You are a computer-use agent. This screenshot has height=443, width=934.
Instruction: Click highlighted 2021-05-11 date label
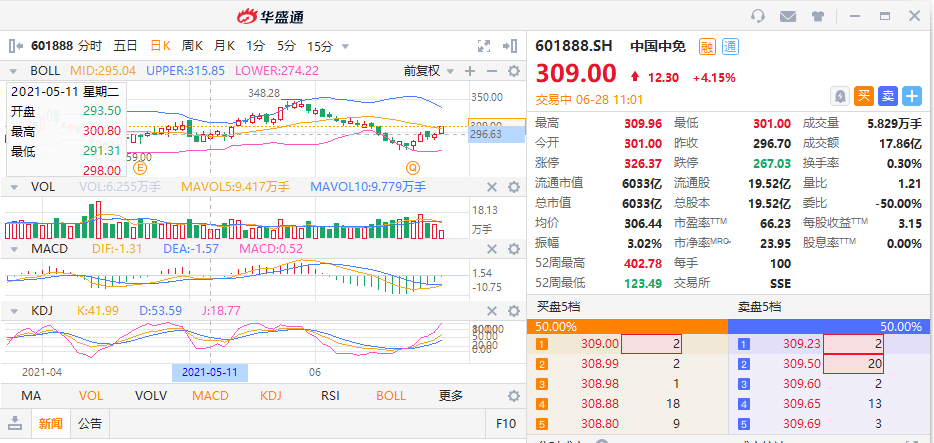tap(210, 373)
